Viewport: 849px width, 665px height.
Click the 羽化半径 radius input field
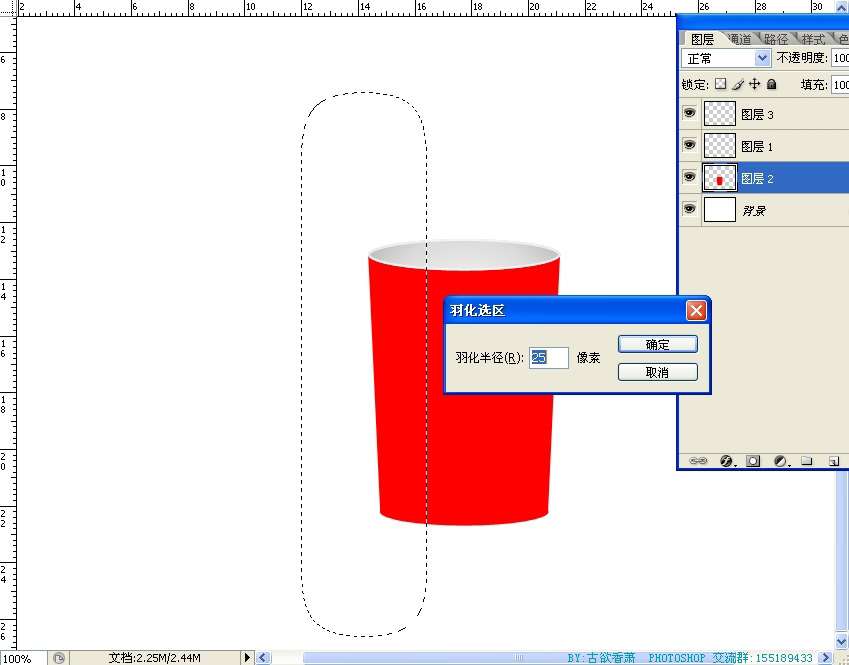(x=549, y=358)
